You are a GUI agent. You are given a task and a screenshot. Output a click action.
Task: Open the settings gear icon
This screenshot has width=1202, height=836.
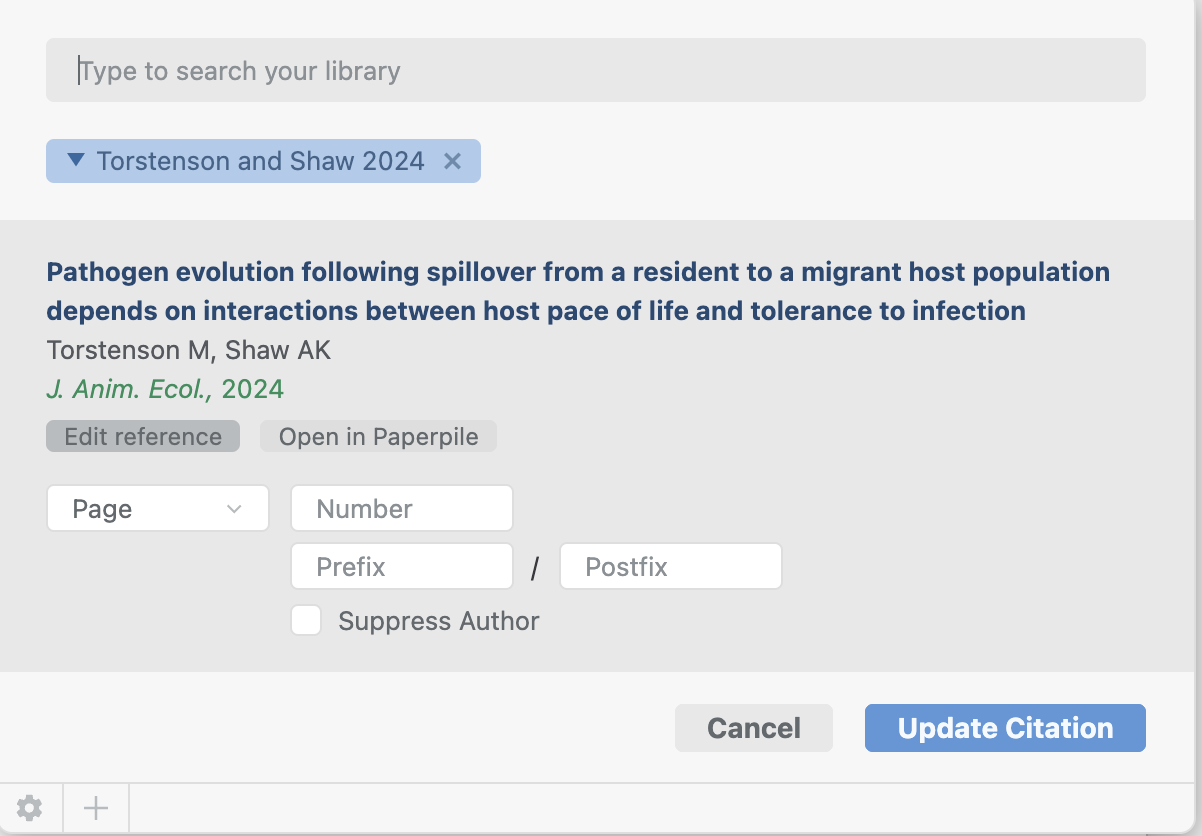(x=30, y=807)
